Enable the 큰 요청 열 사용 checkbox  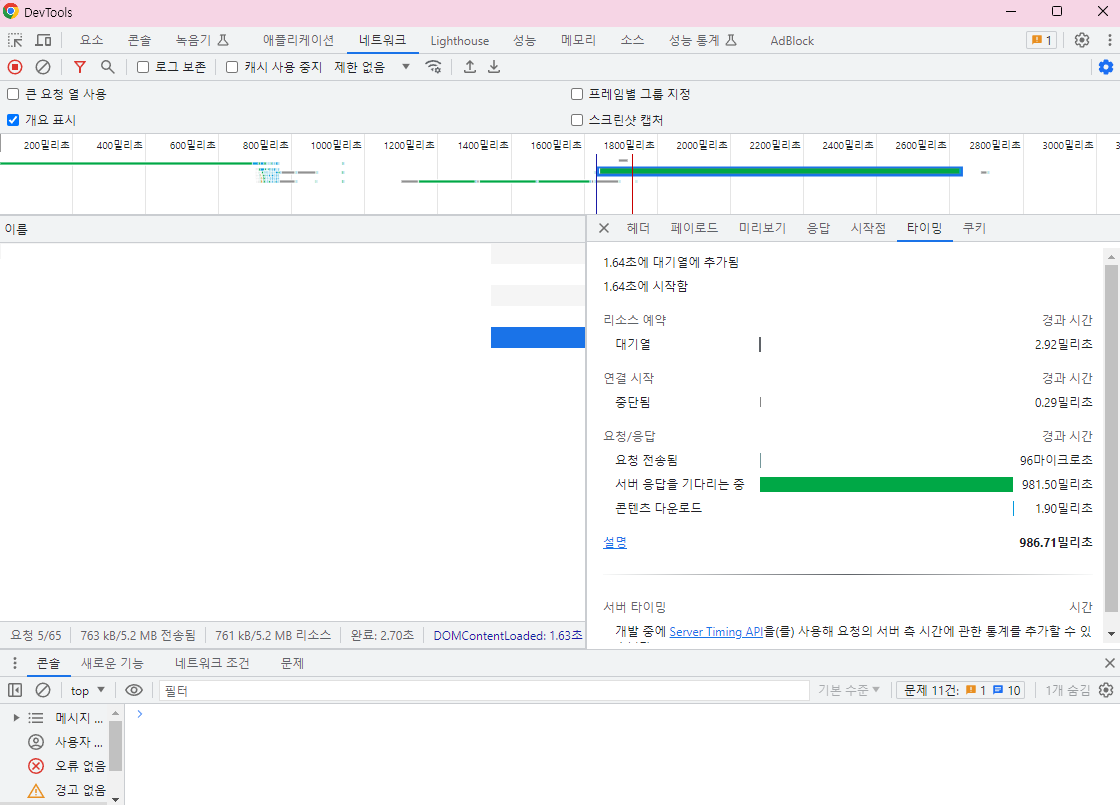coord(13,94)
